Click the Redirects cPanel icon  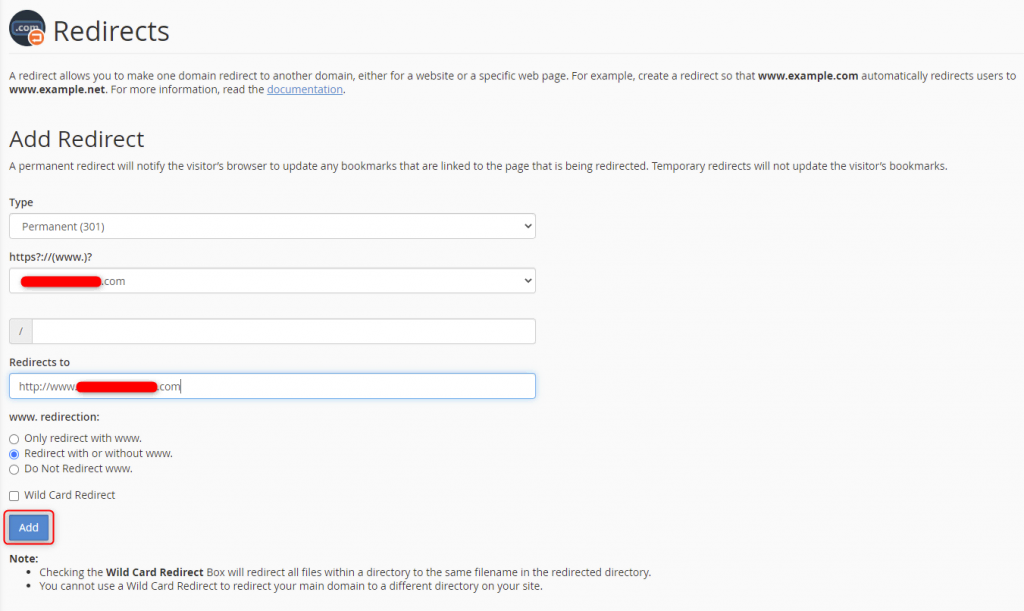(27, 28)
